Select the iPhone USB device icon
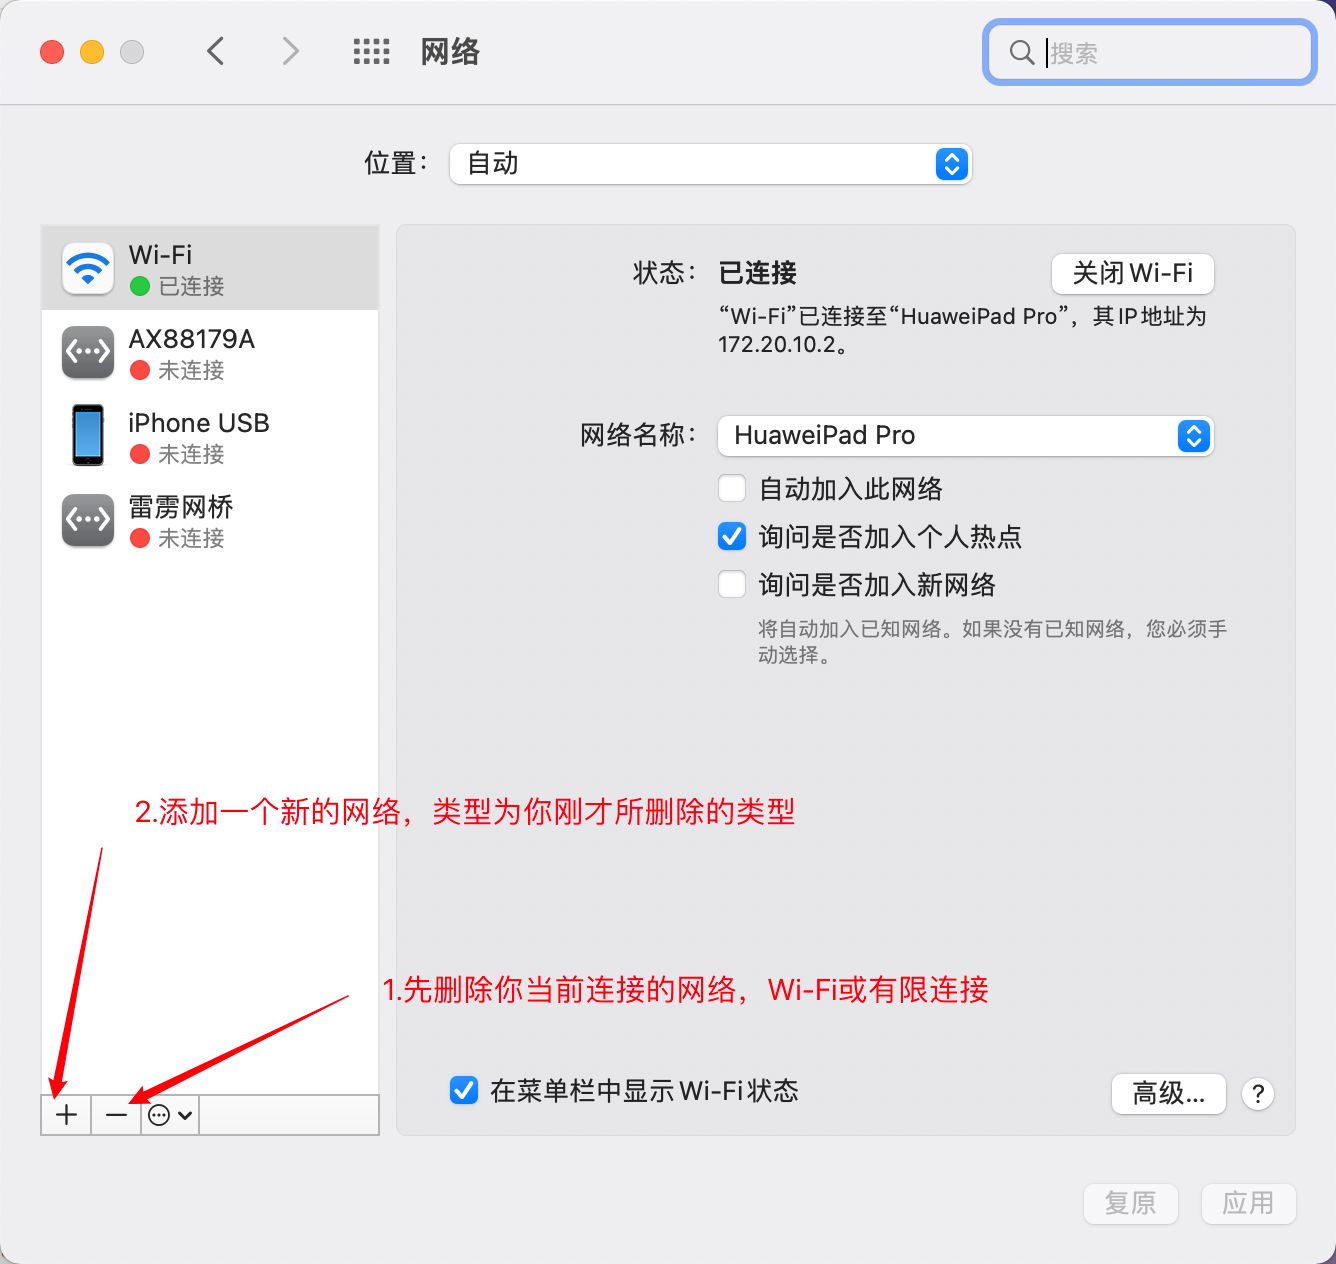 [x=88, y=435]
